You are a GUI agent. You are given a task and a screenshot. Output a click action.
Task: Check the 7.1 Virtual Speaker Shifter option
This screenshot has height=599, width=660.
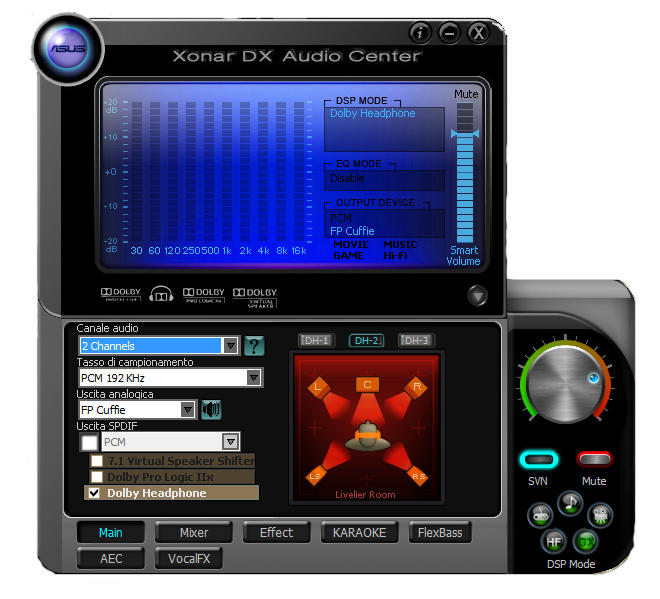[x=97, y=461]
